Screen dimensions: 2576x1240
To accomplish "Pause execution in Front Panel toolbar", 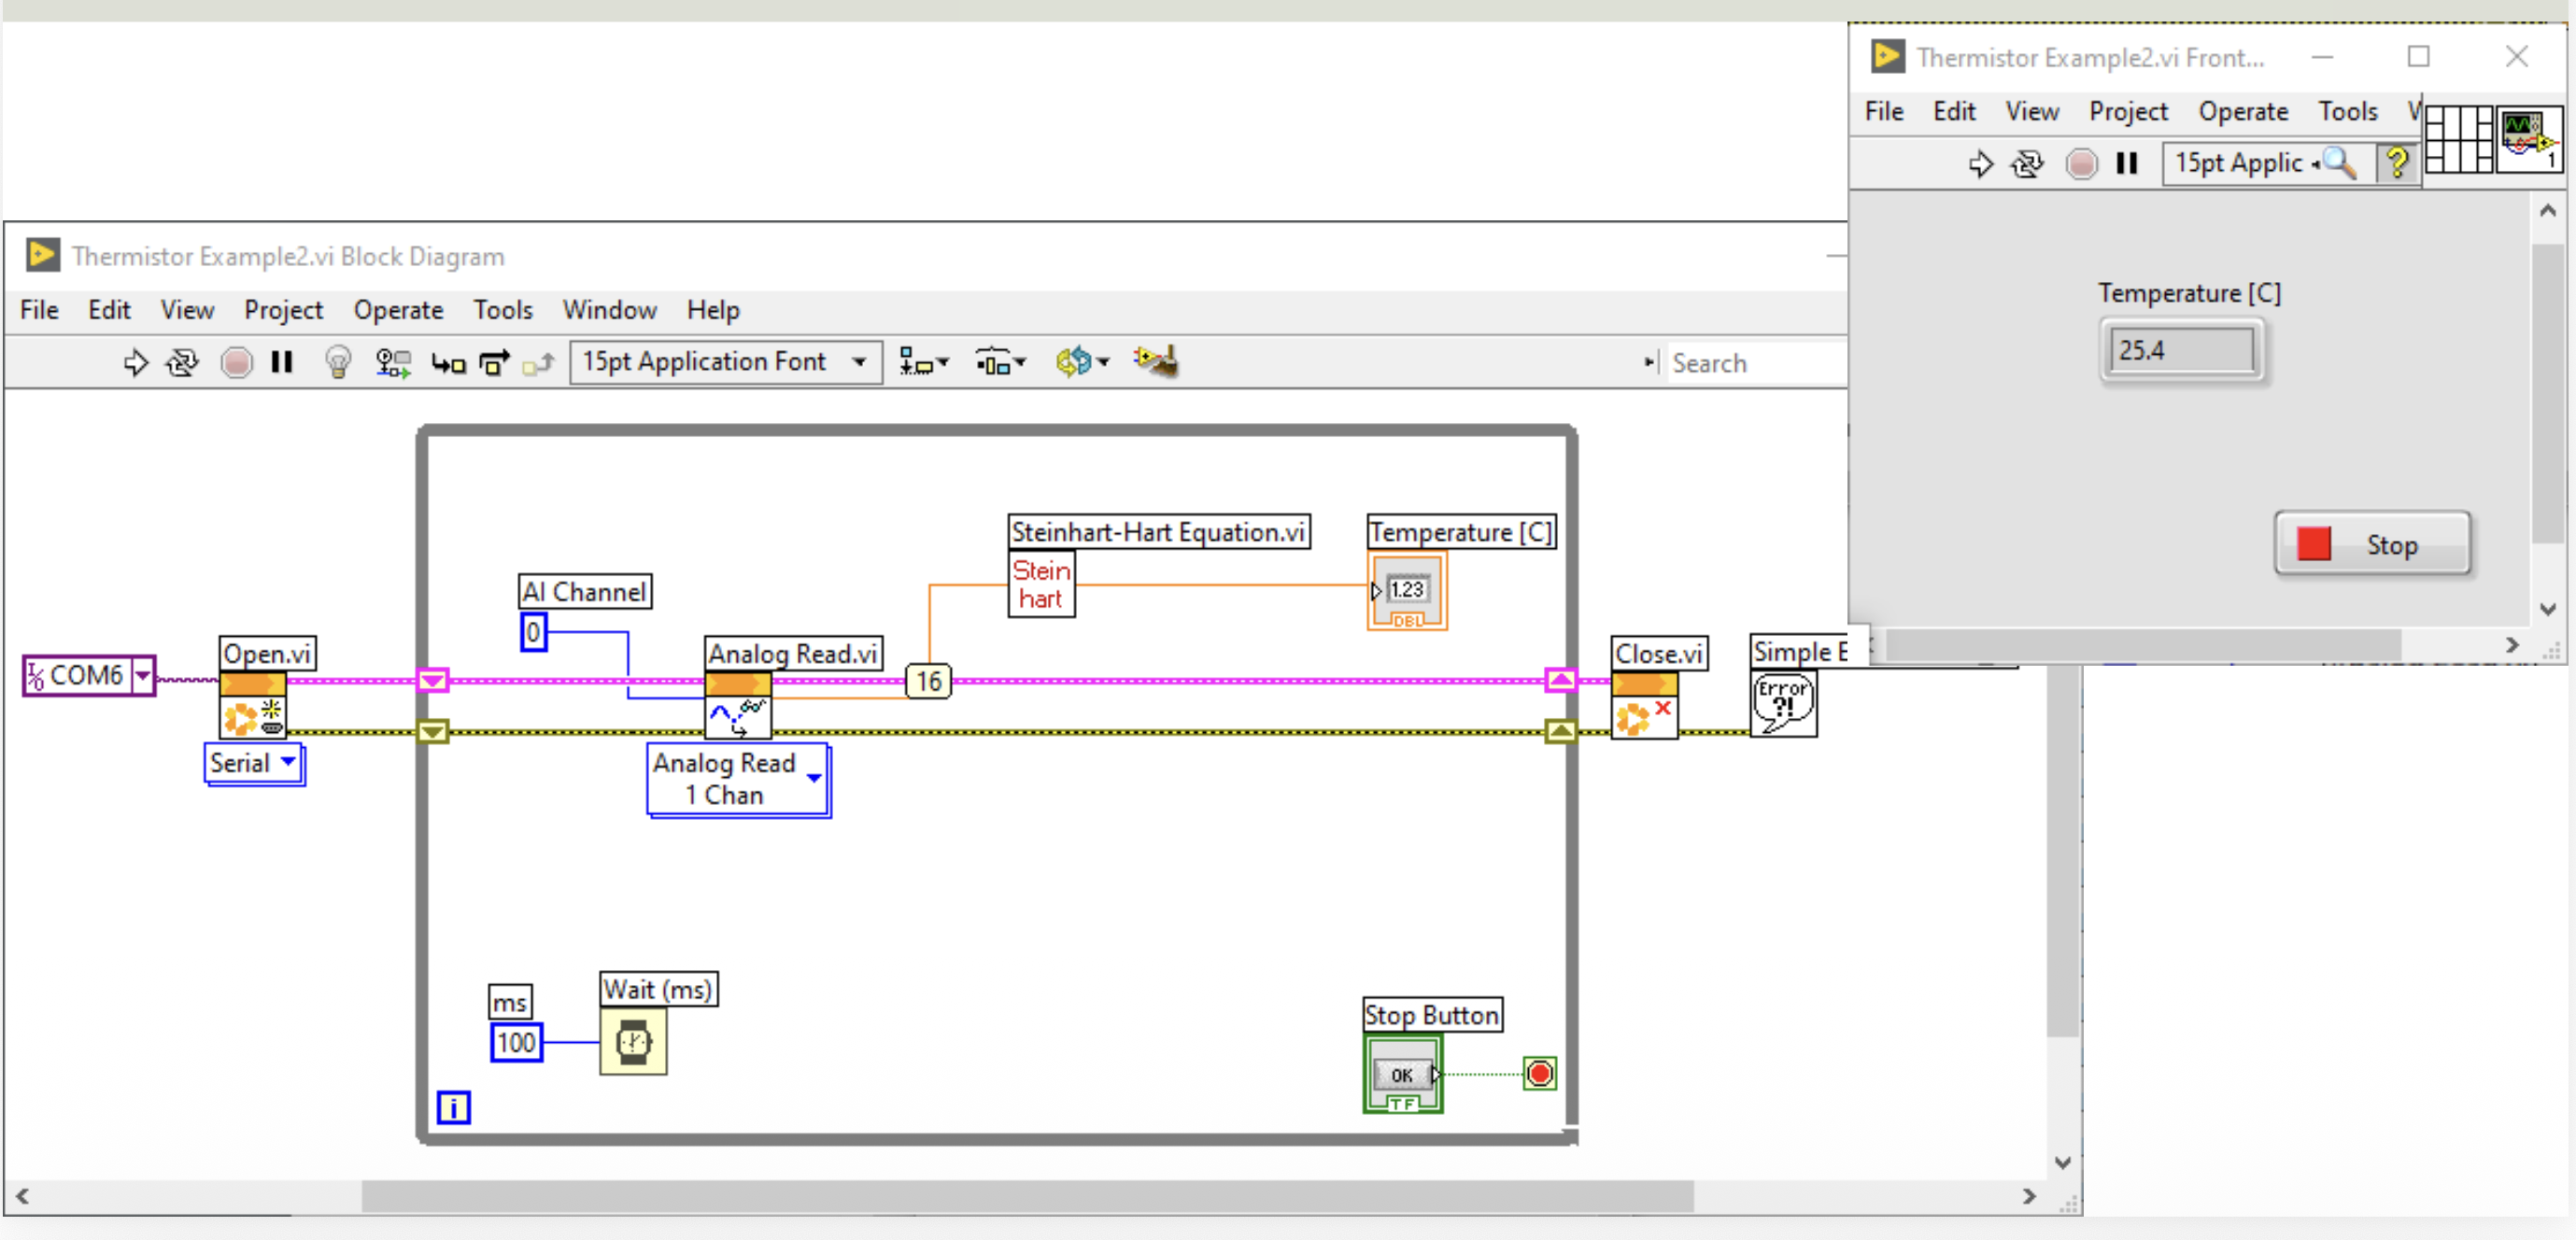I will (2127, 163).
